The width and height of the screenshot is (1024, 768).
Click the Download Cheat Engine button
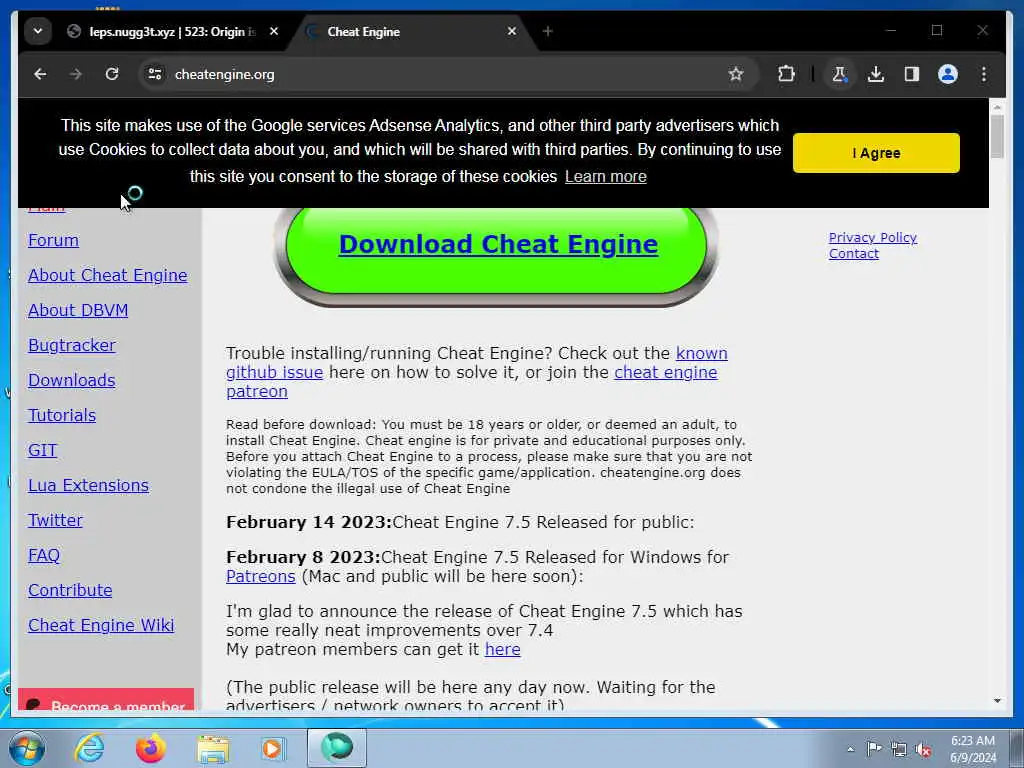pyautogui.click(x=498, y=244)
